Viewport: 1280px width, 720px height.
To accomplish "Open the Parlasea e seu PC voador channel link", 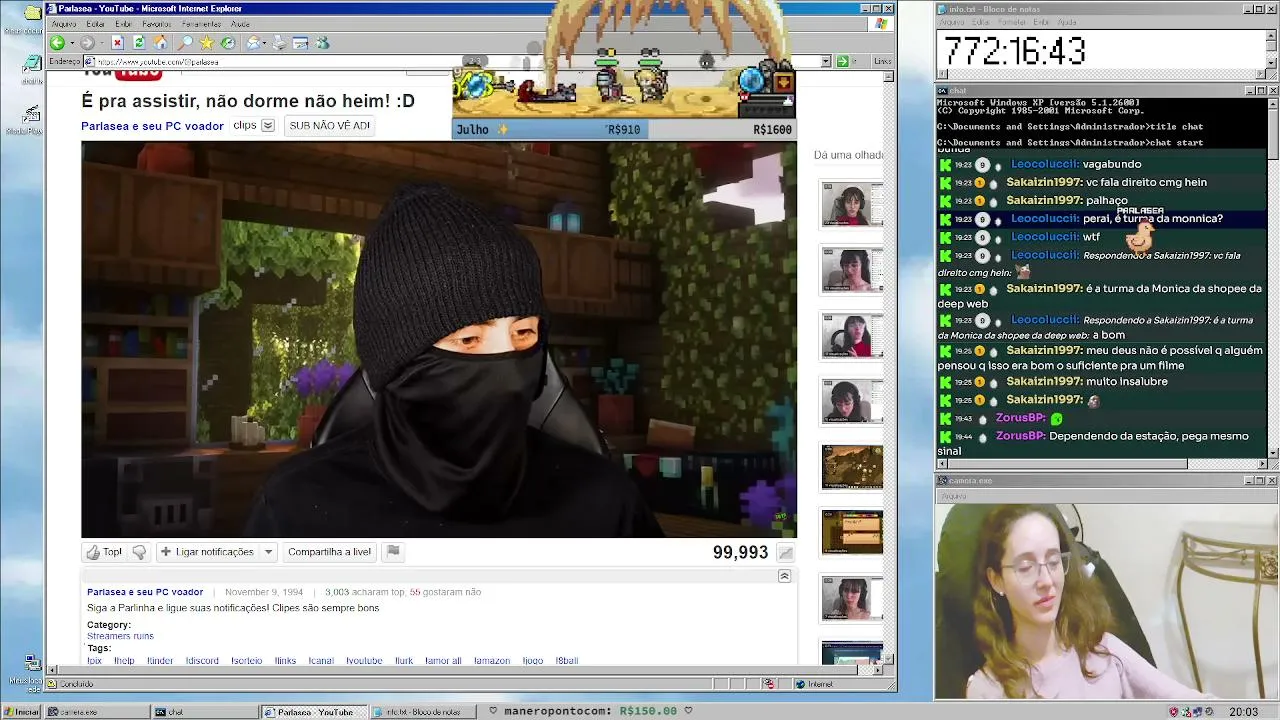I will [x=152, y=126].
